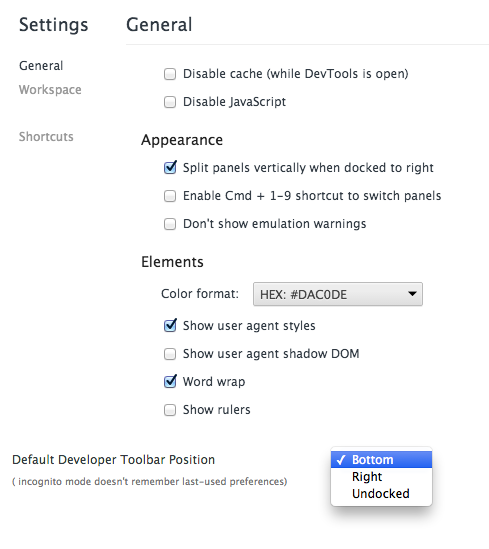Tick the Disable JavaScript checkbox
The height and width of the screenshot is (549, 489).
tap(170, 102)
